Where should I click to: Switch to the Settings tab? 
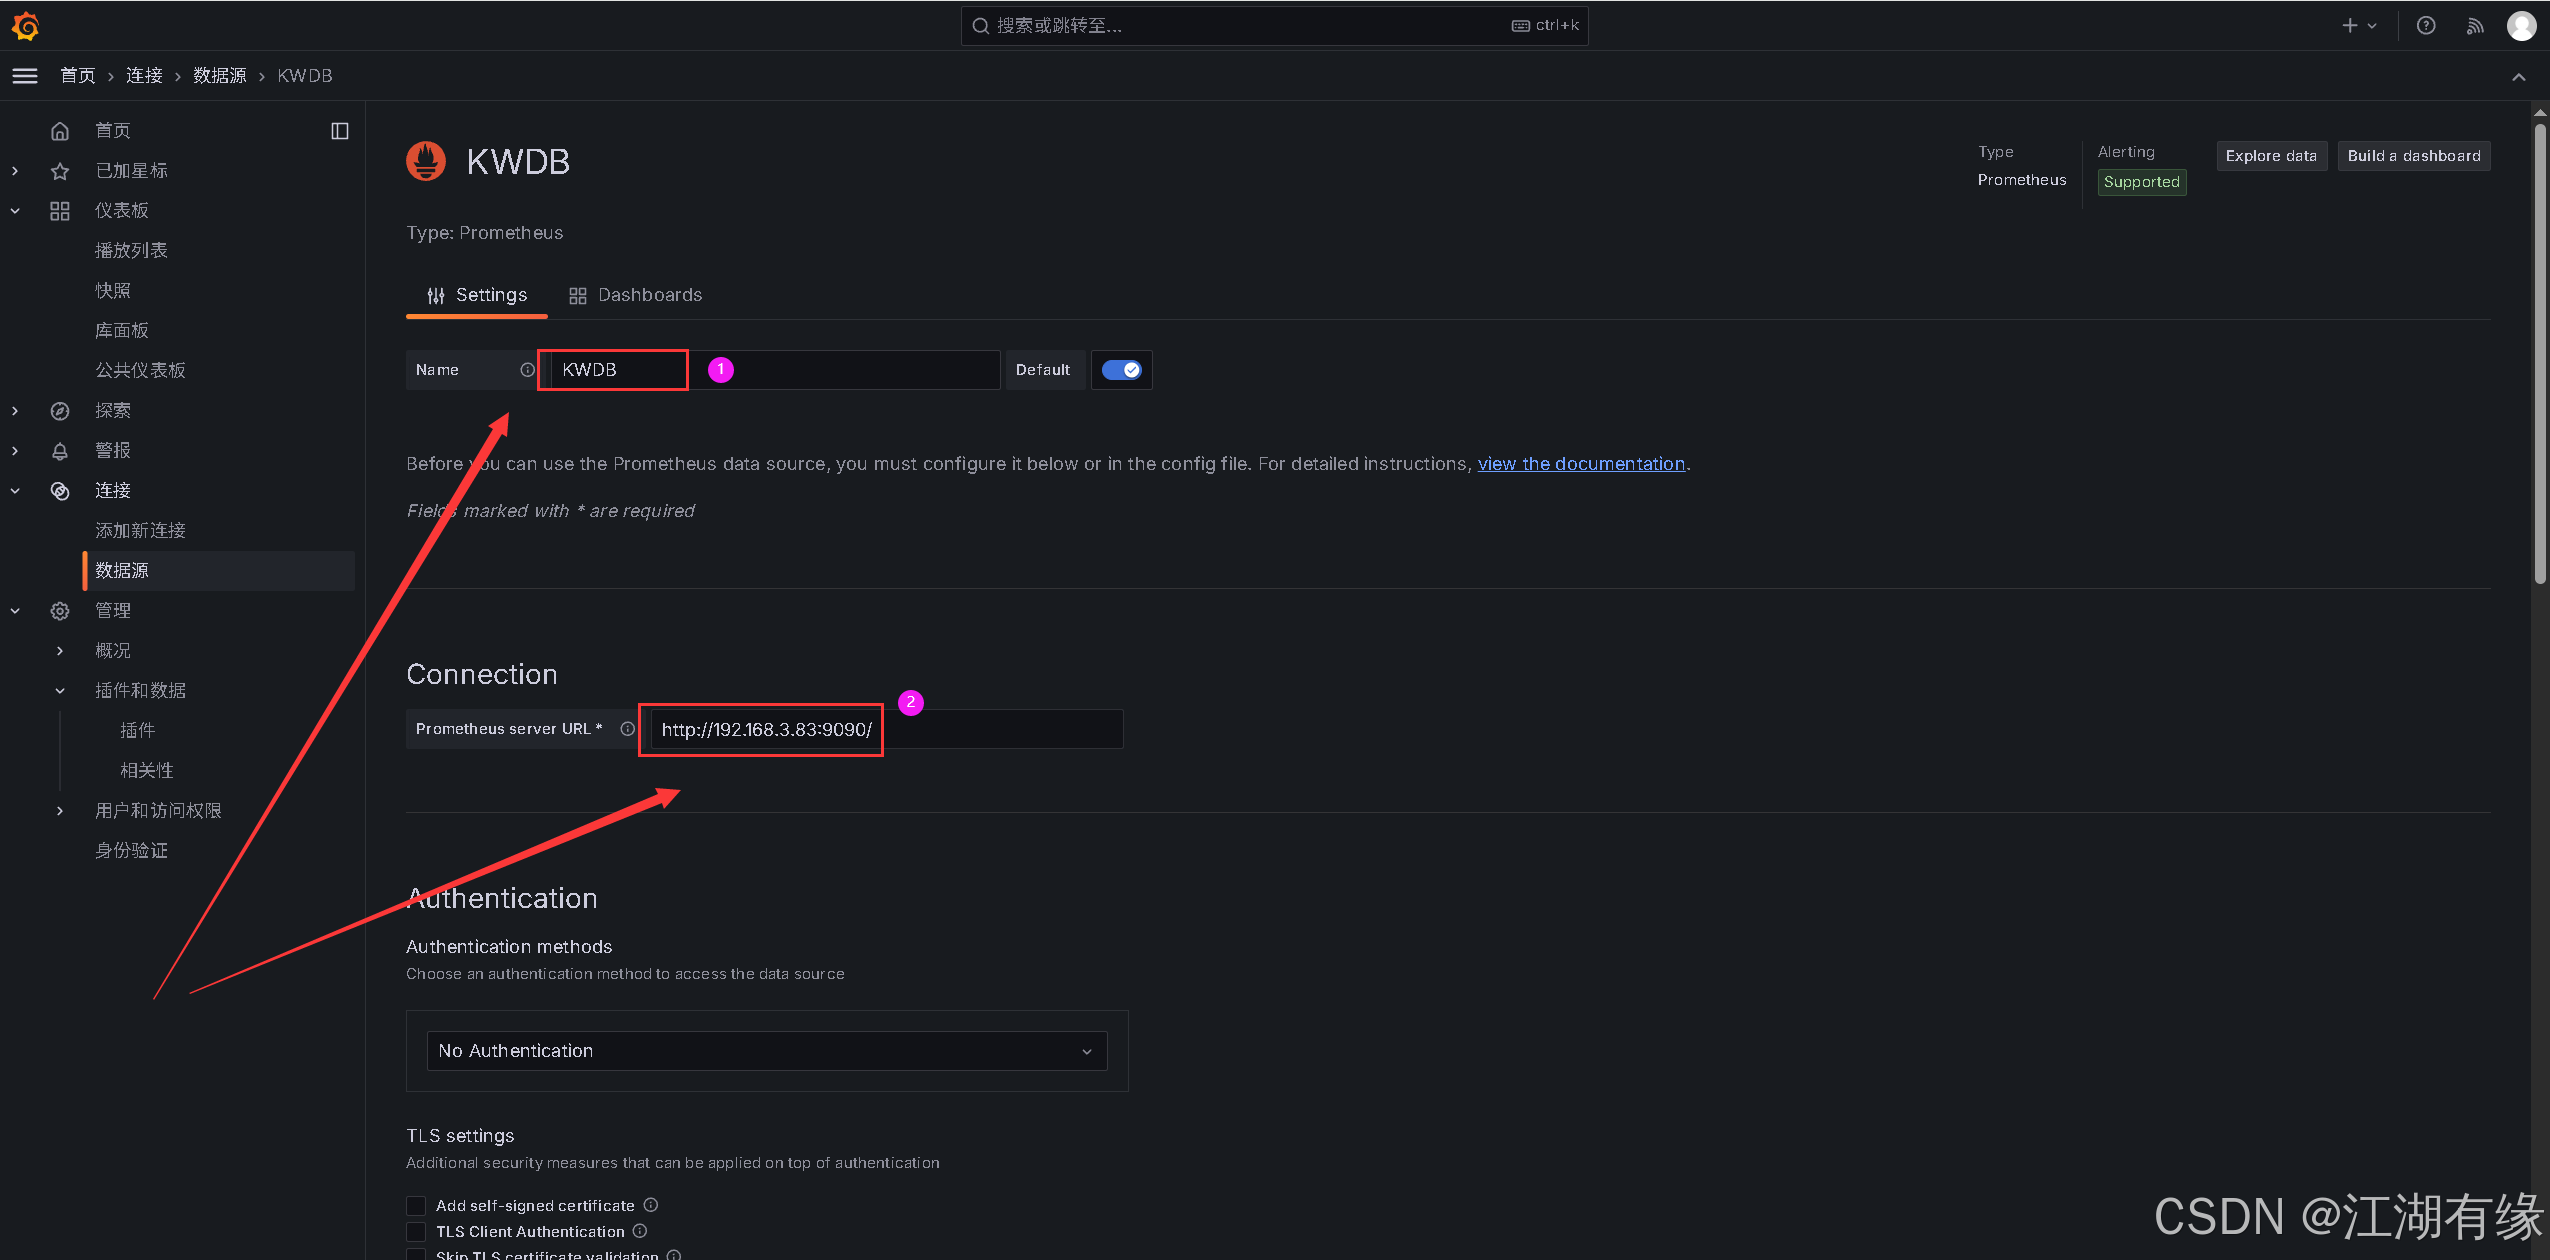pos(477,295)
